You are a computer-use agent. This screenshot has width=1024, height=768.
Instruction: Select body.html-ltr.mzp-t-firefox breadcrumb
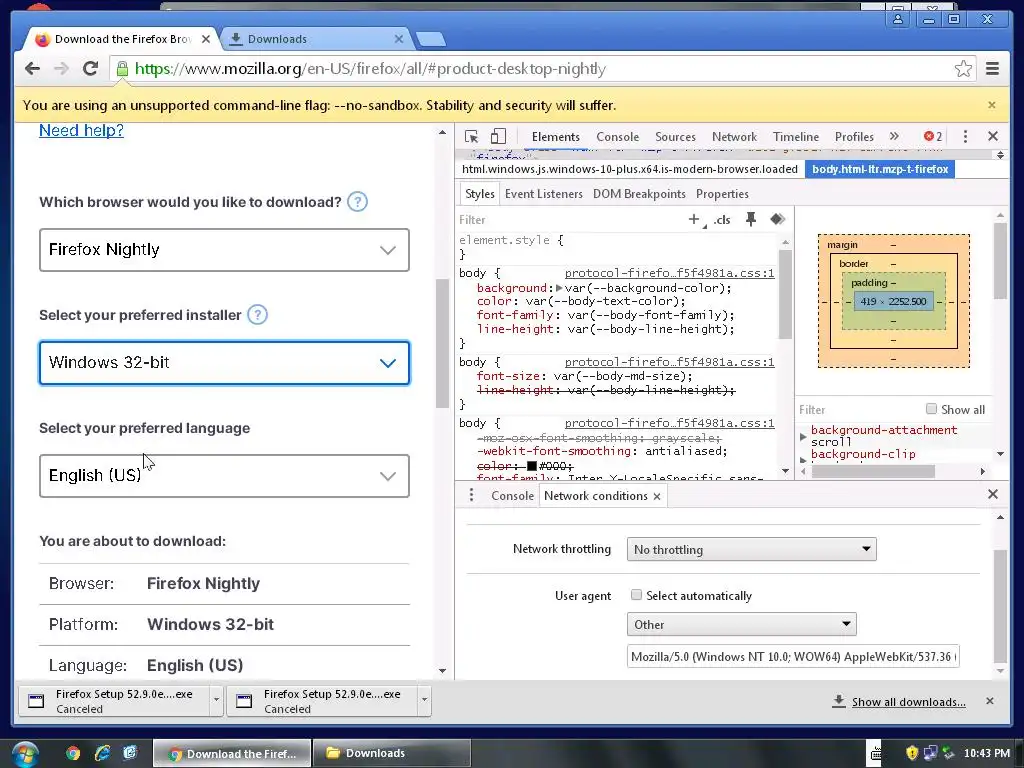[x=880, y=169]
